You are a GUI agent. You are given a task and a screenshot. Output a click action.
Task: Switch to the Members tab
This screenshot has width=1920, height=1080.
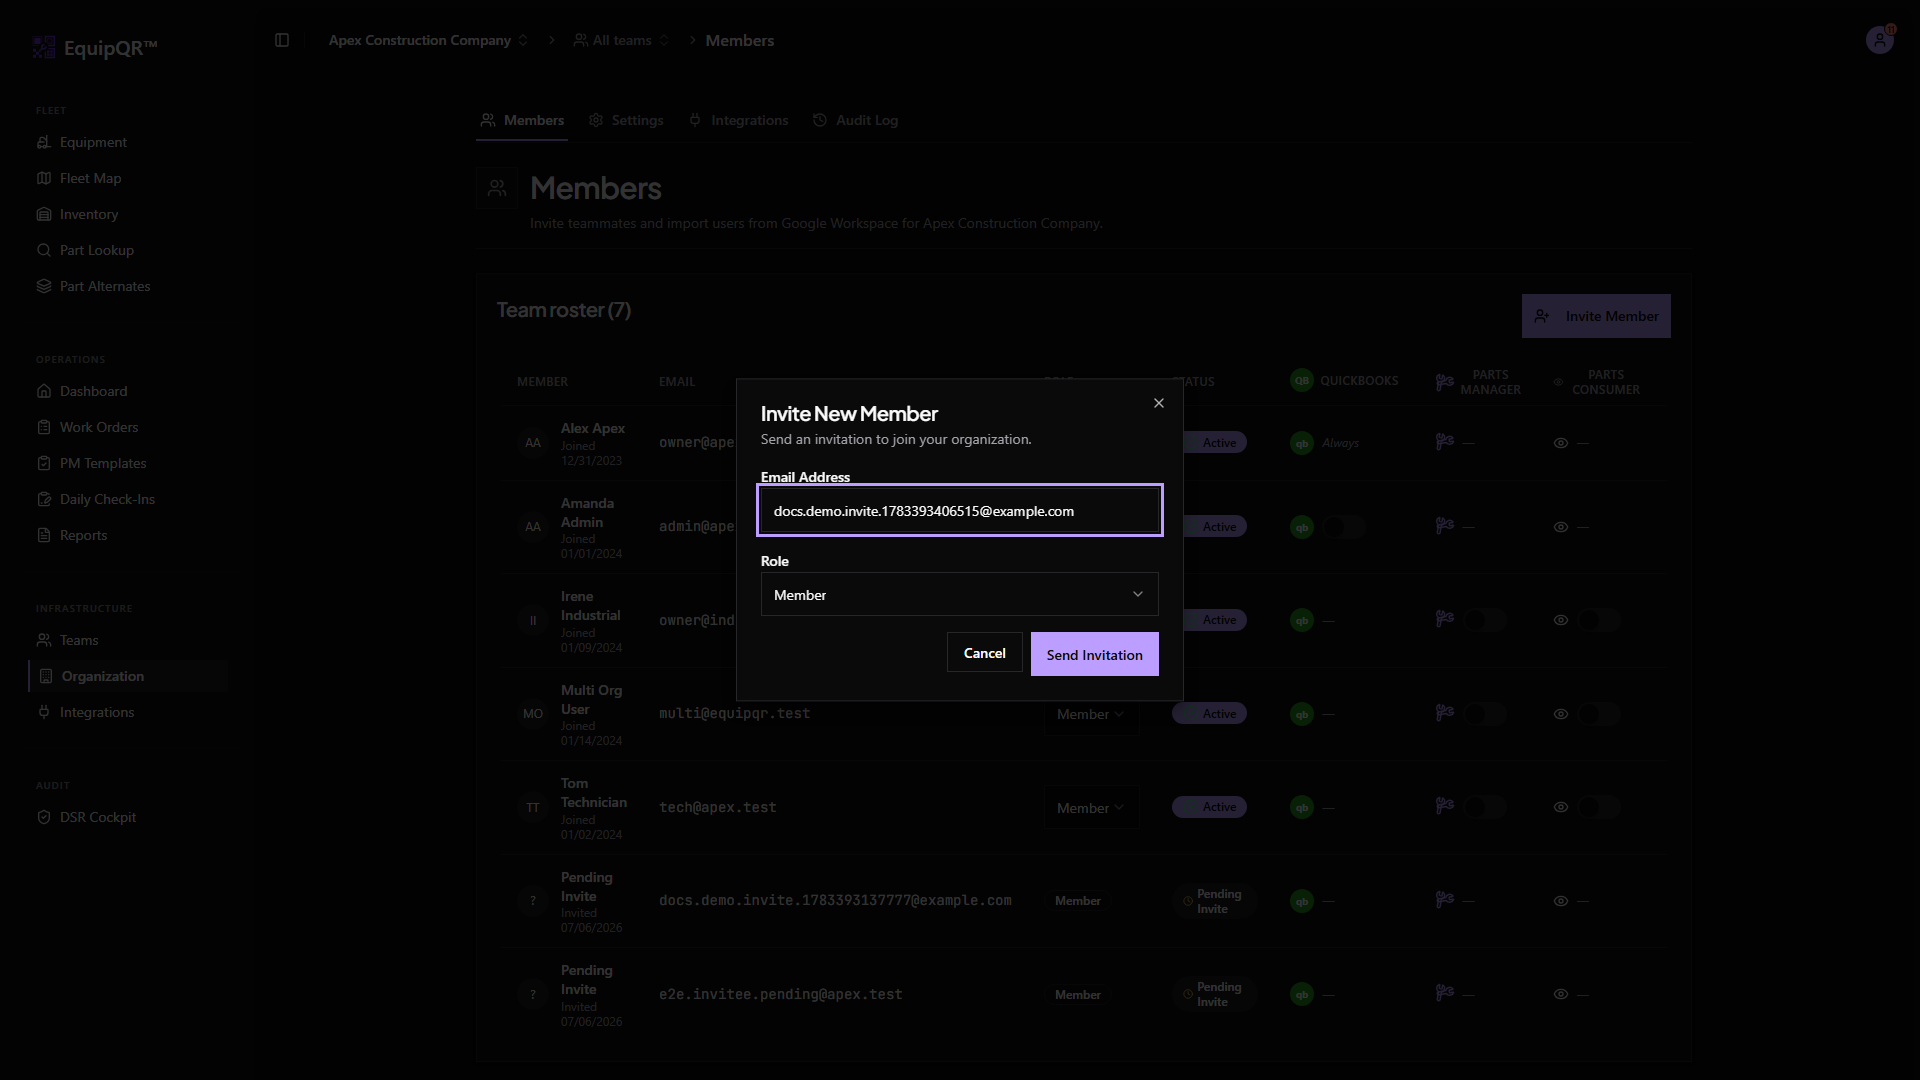tap(522, 120)
